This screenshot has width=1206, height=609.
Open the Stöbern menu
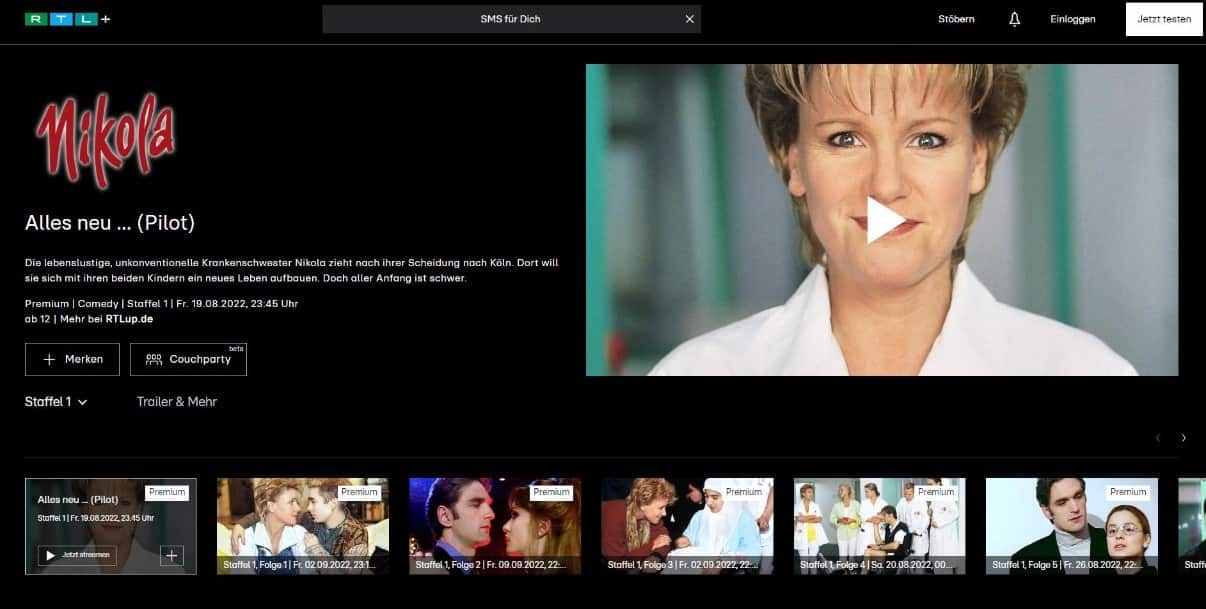click(956, 19)
